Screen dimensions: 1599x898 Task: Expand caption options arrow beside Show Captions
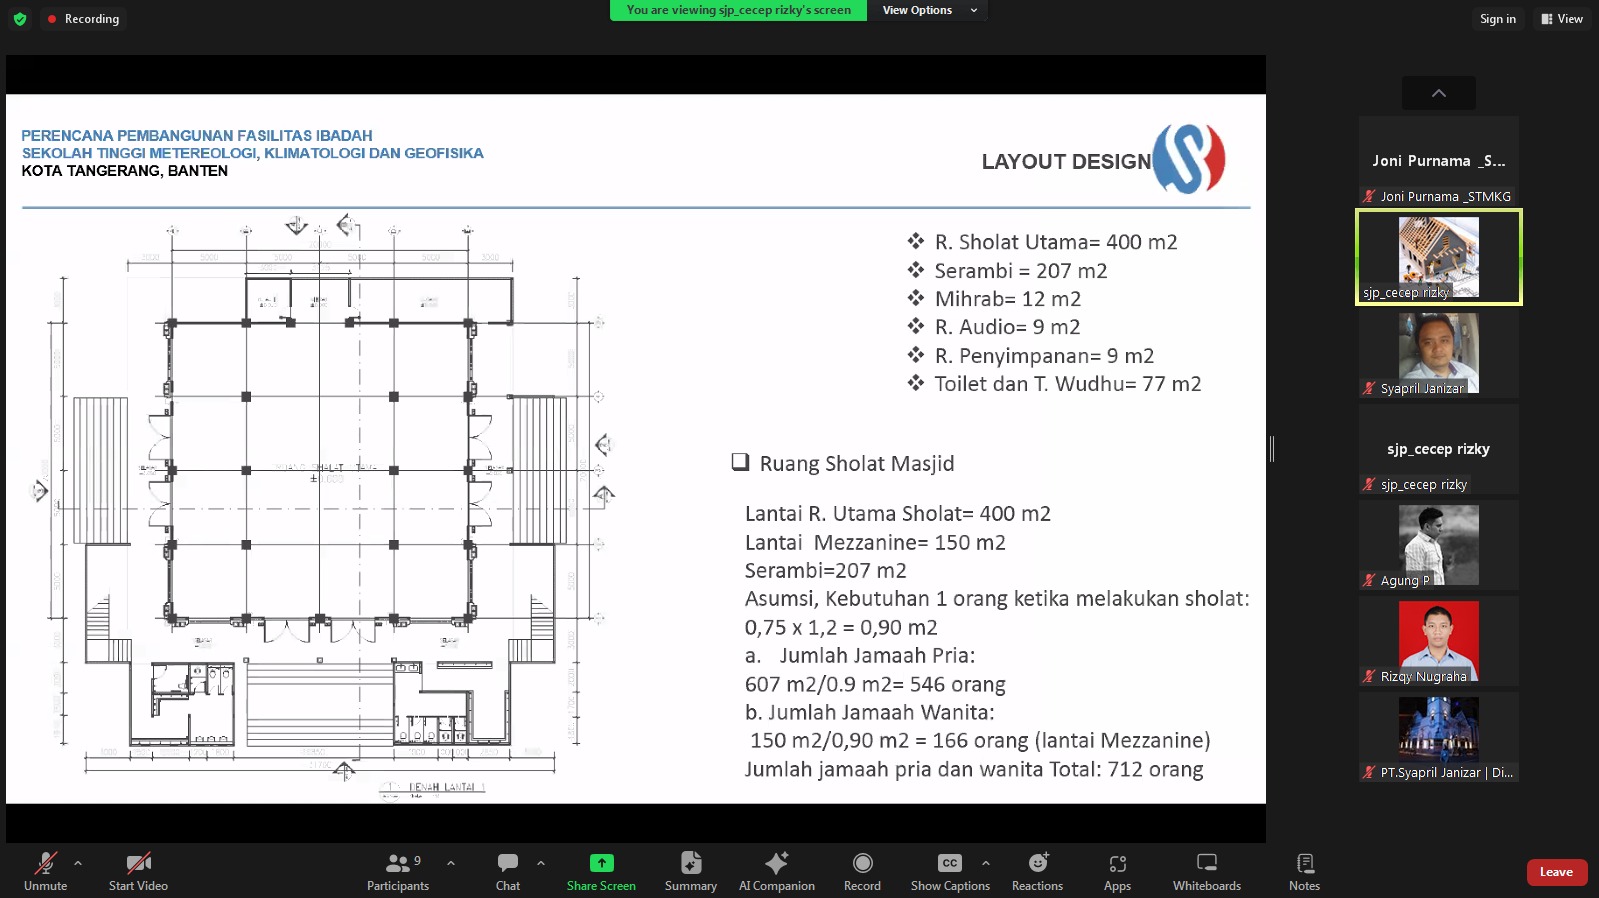[x=986, y=862]
